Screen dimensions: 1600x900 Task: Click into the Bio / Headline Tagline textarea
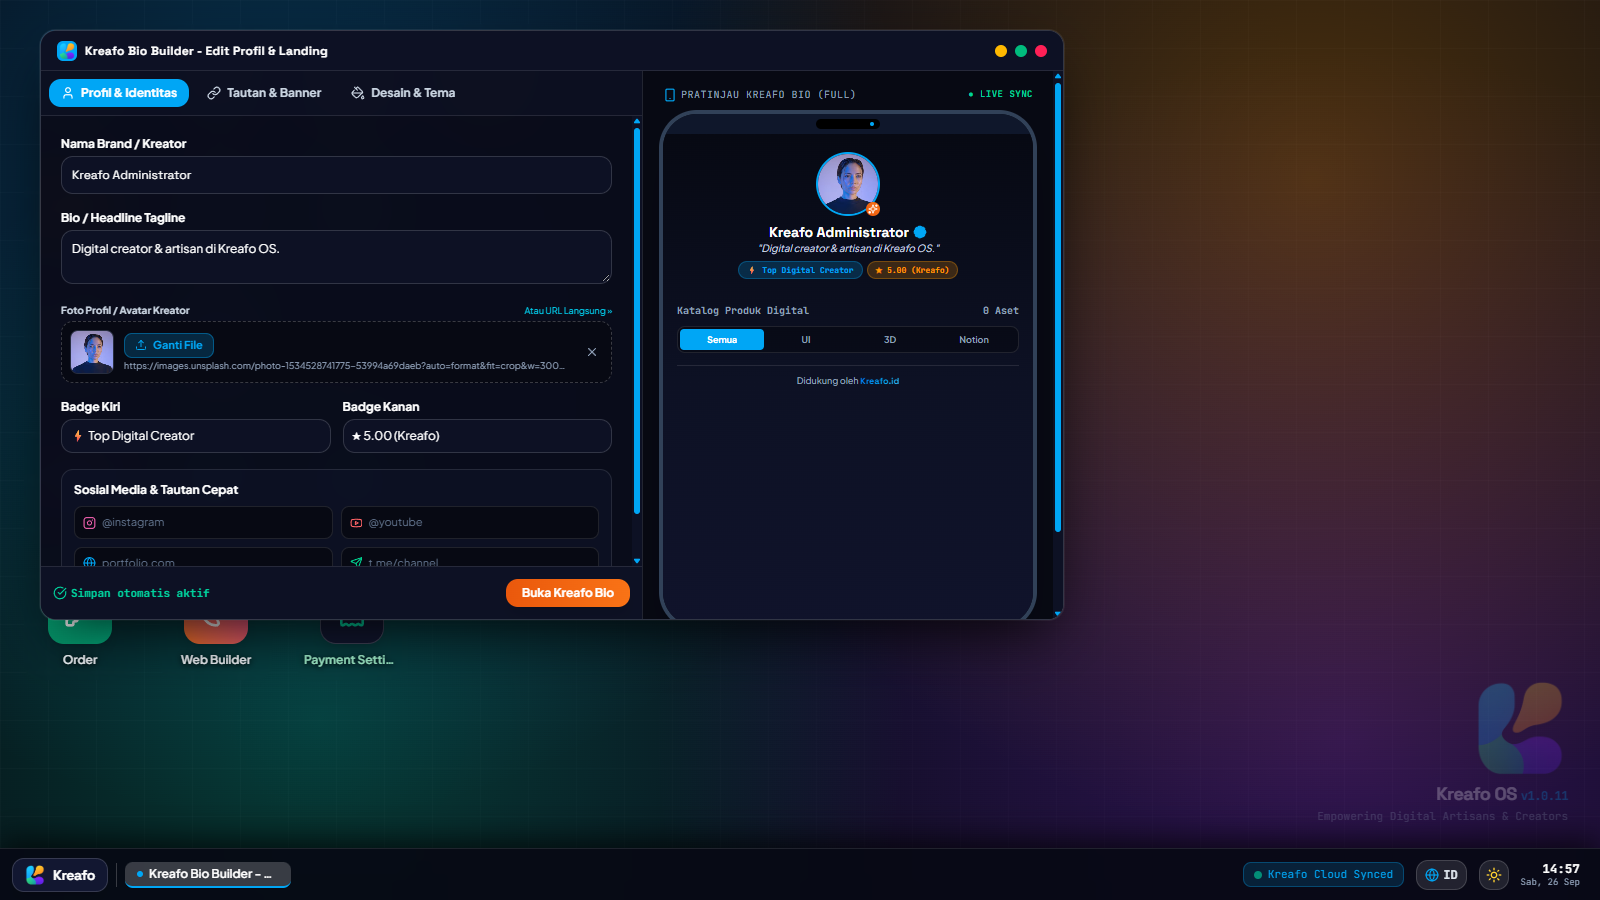coord(336,257)
